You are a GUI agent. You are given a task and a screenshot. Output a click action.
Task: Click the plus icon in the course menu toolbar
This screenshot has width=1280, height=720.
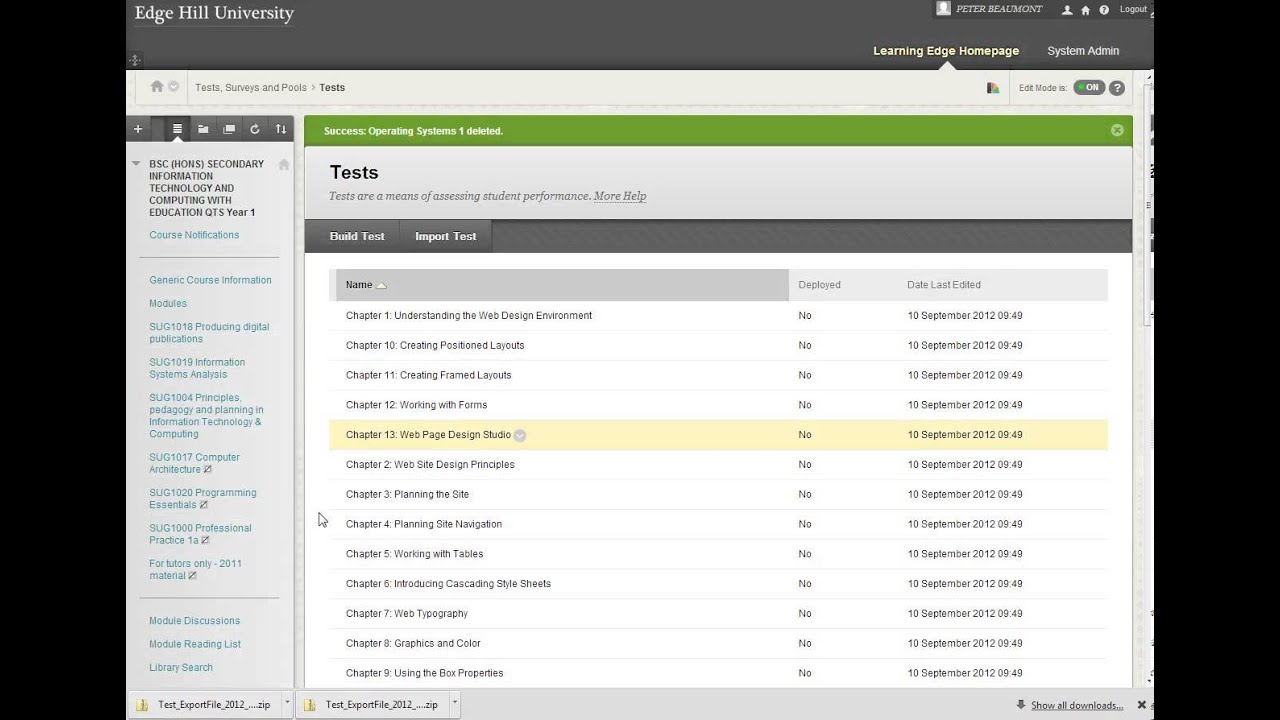tap(138, 129)
